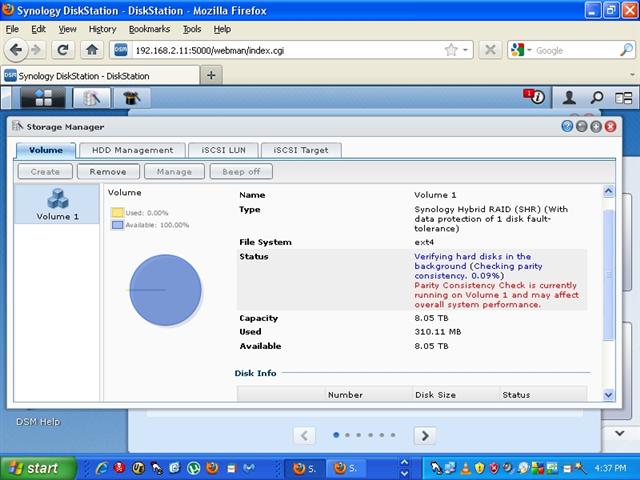The height and width of the screenshot is (480, 640).
Task: Click the Beep off button
Action: 241,171
